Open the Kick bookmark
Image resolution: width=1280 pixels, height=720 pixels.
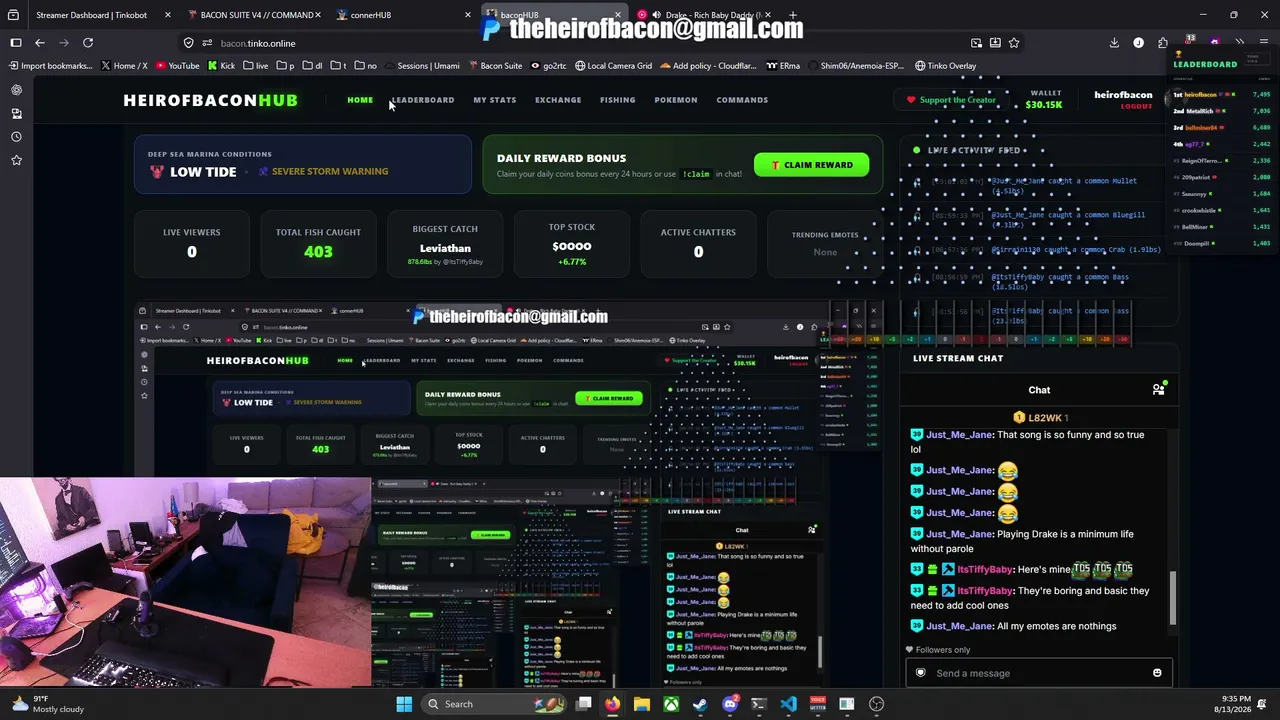pyautogui.click(x=221, y=66)
